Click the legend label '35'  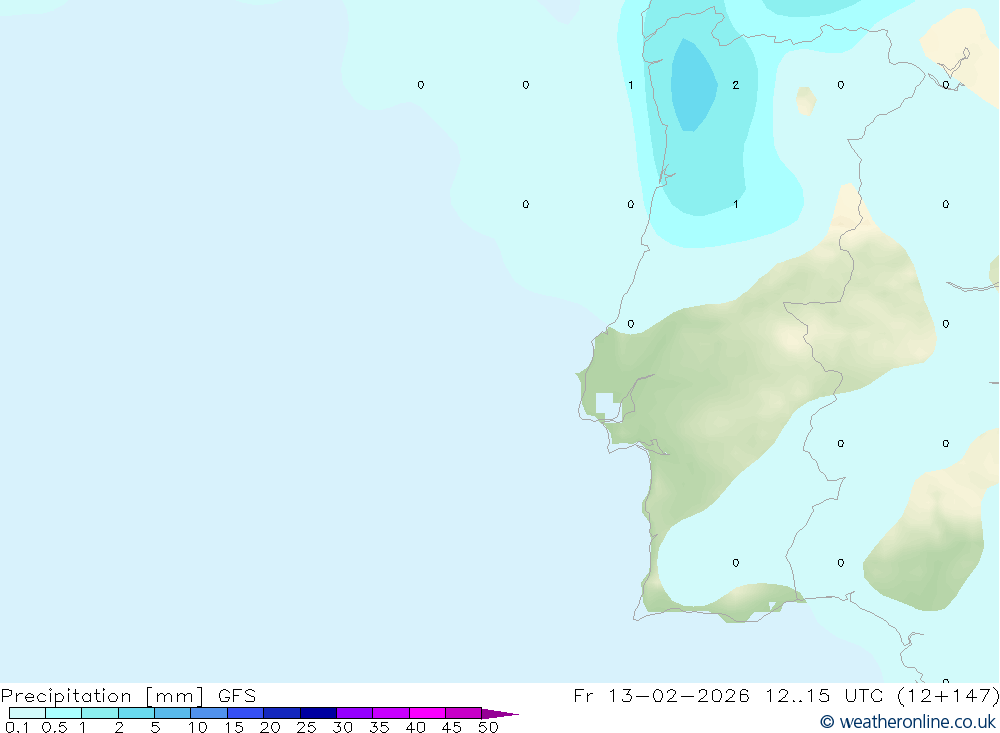tap(379, 727)
